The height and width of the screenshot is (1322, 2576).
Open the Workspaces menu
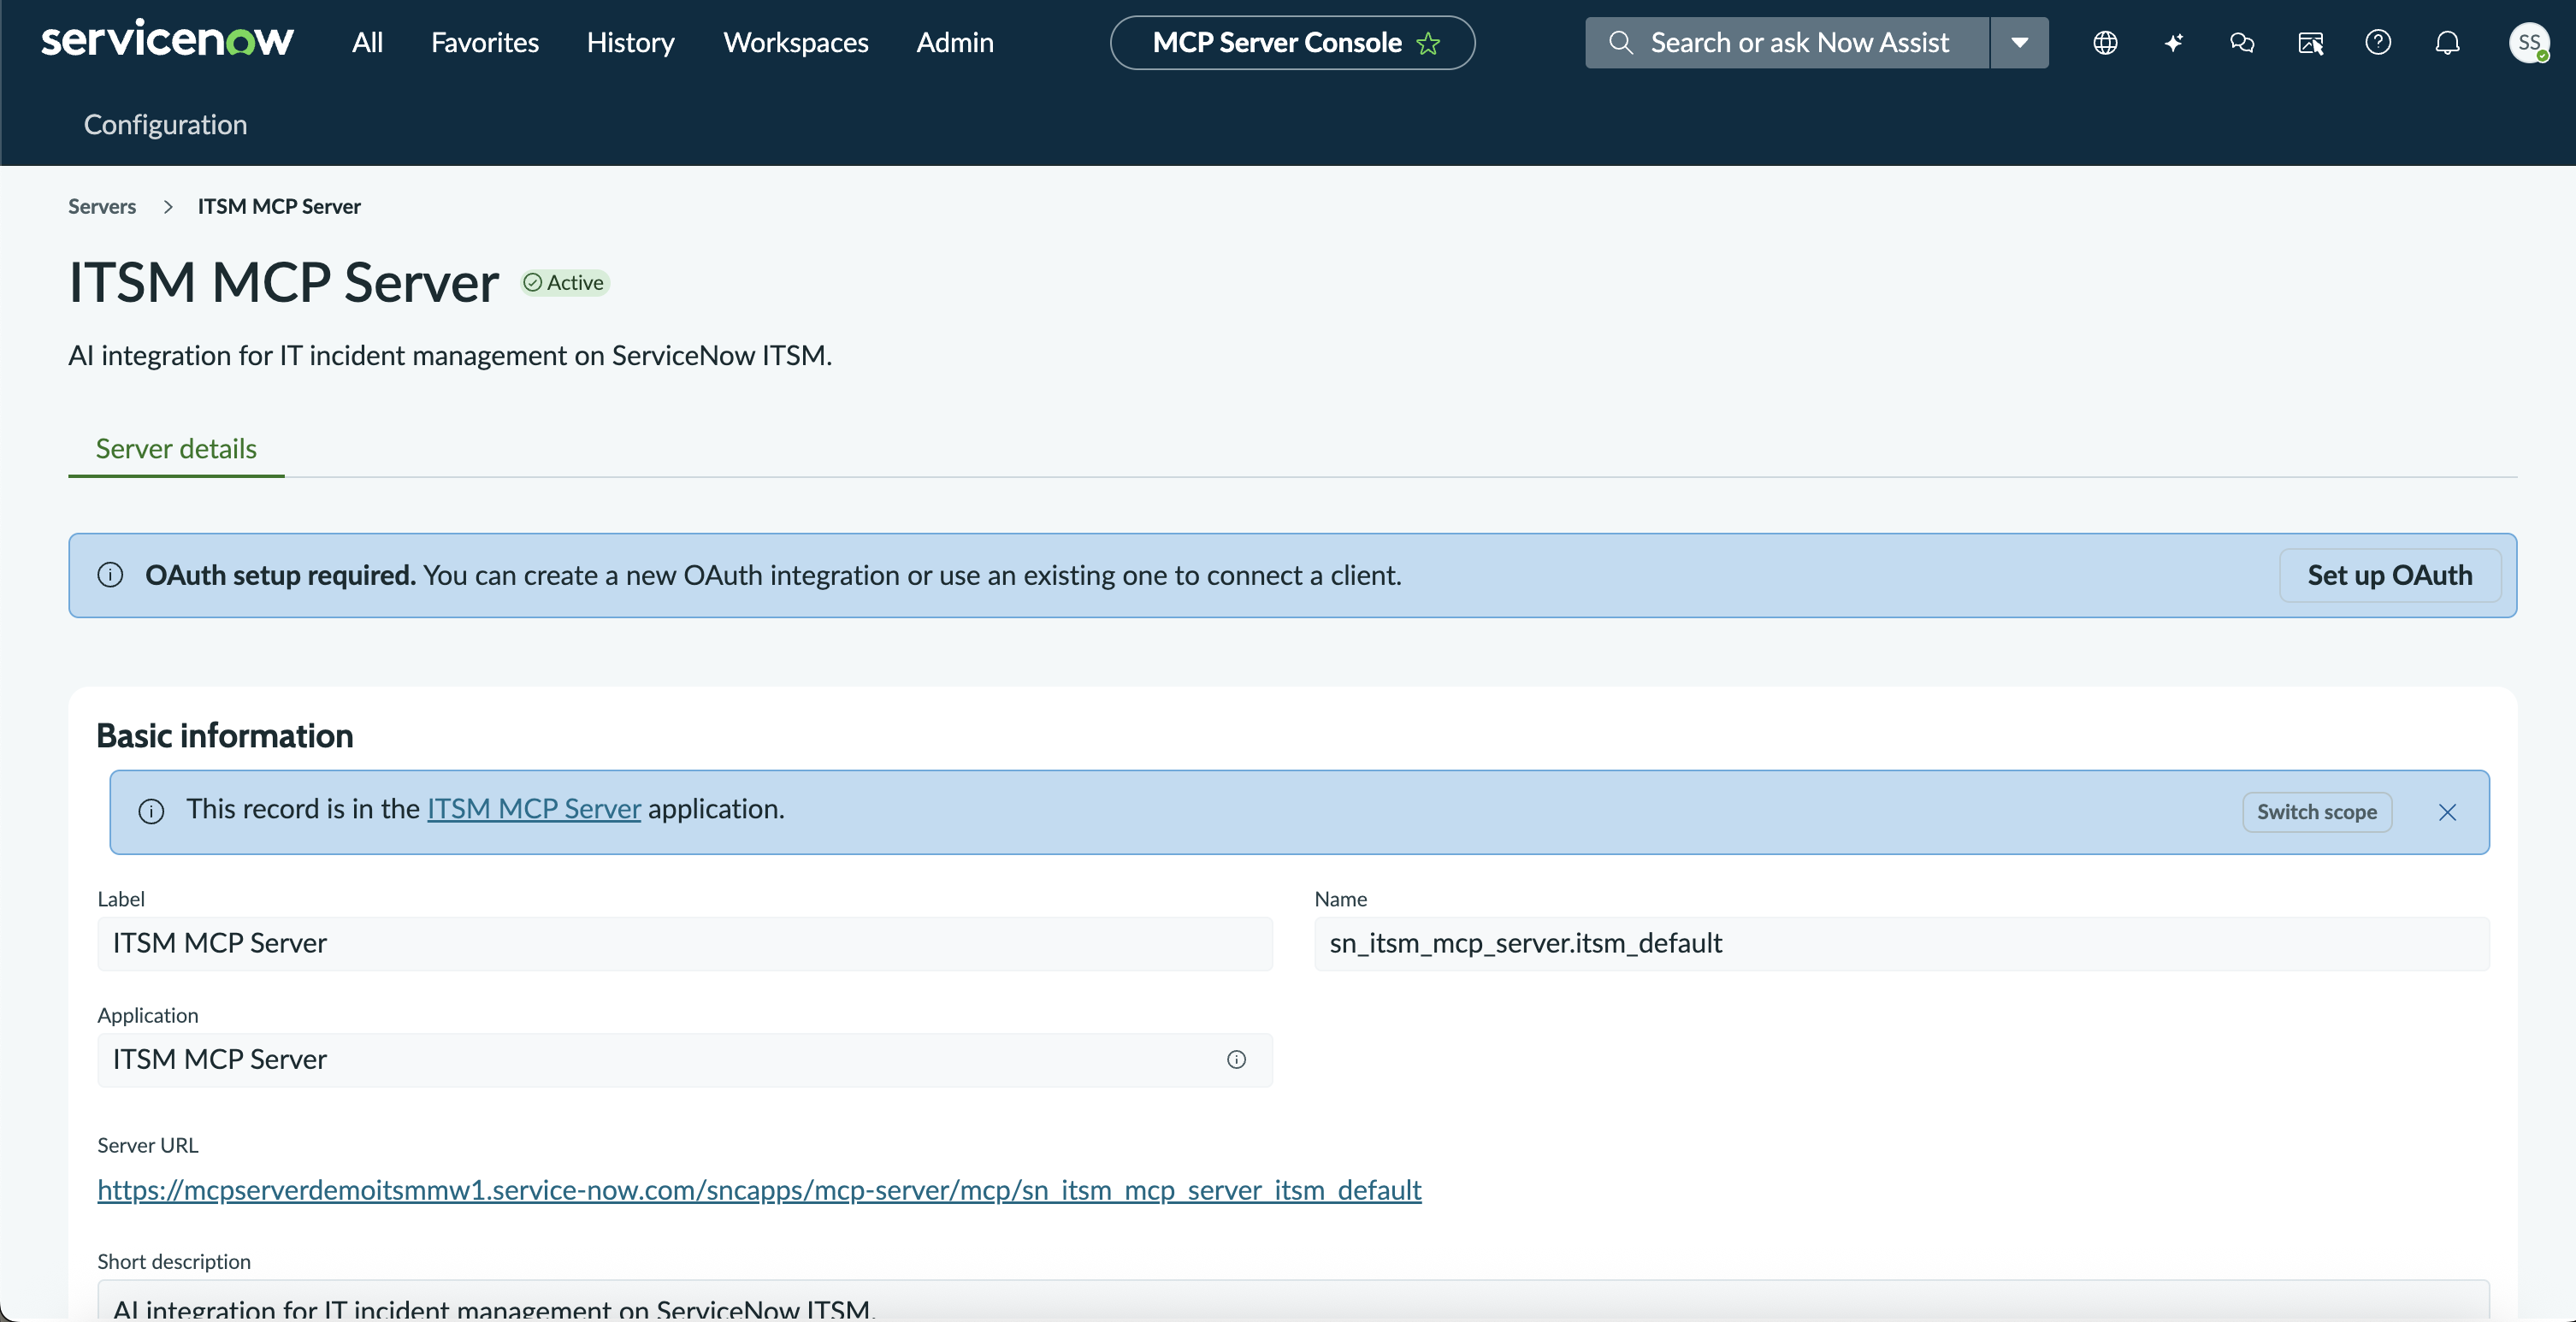(795, 43)
